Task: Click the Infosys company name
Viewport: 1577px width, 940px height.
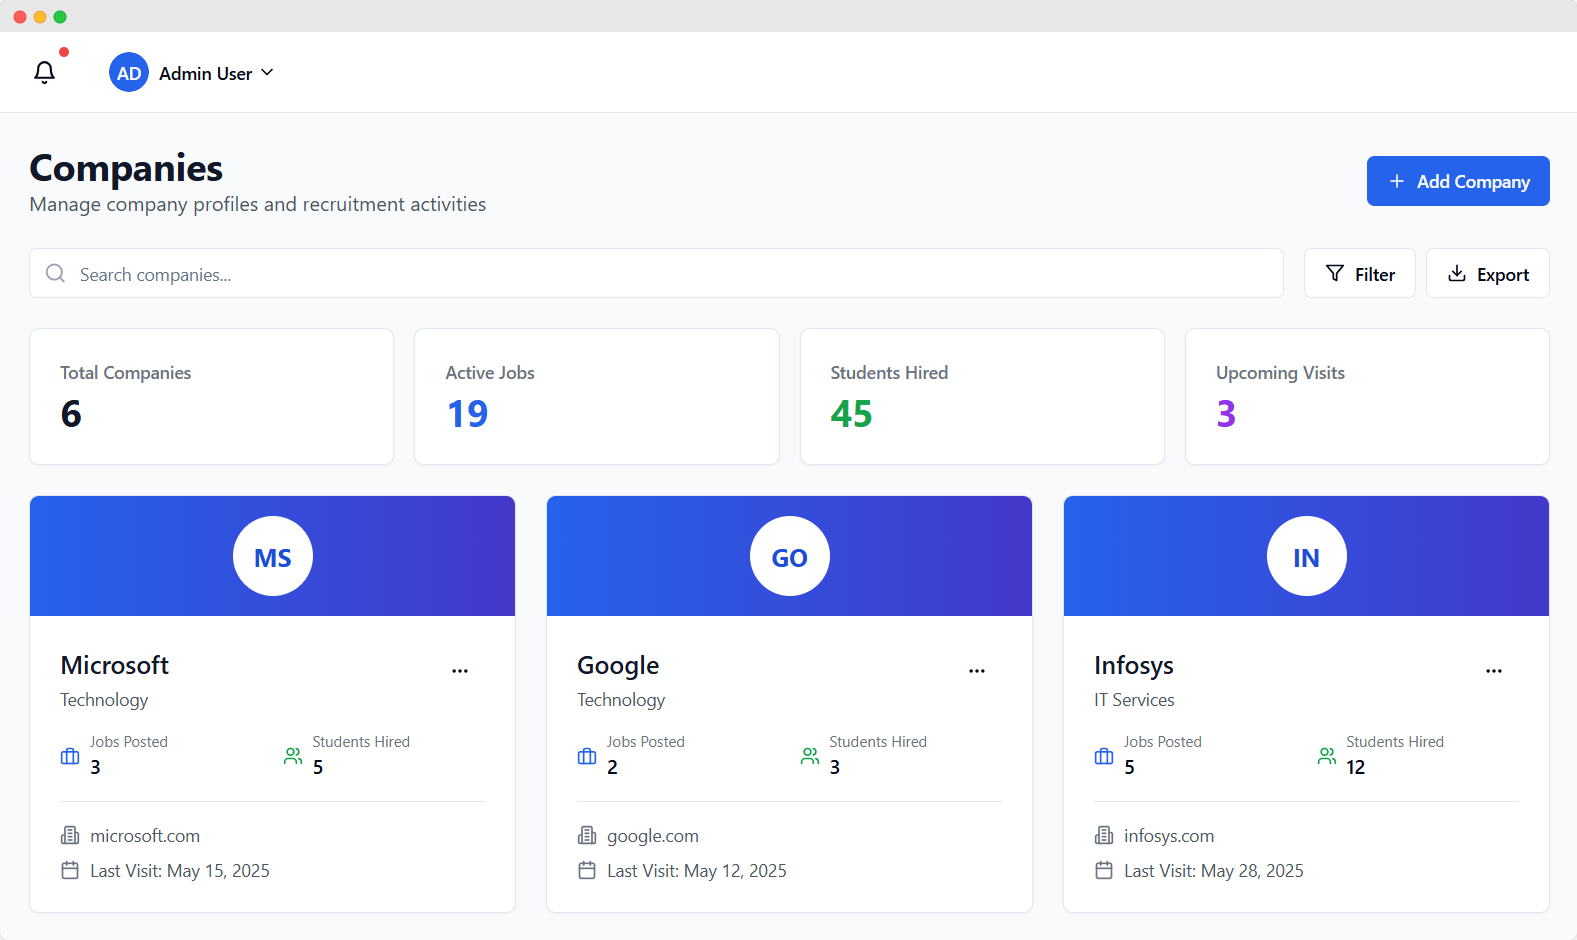Action: pos(1134,666)
